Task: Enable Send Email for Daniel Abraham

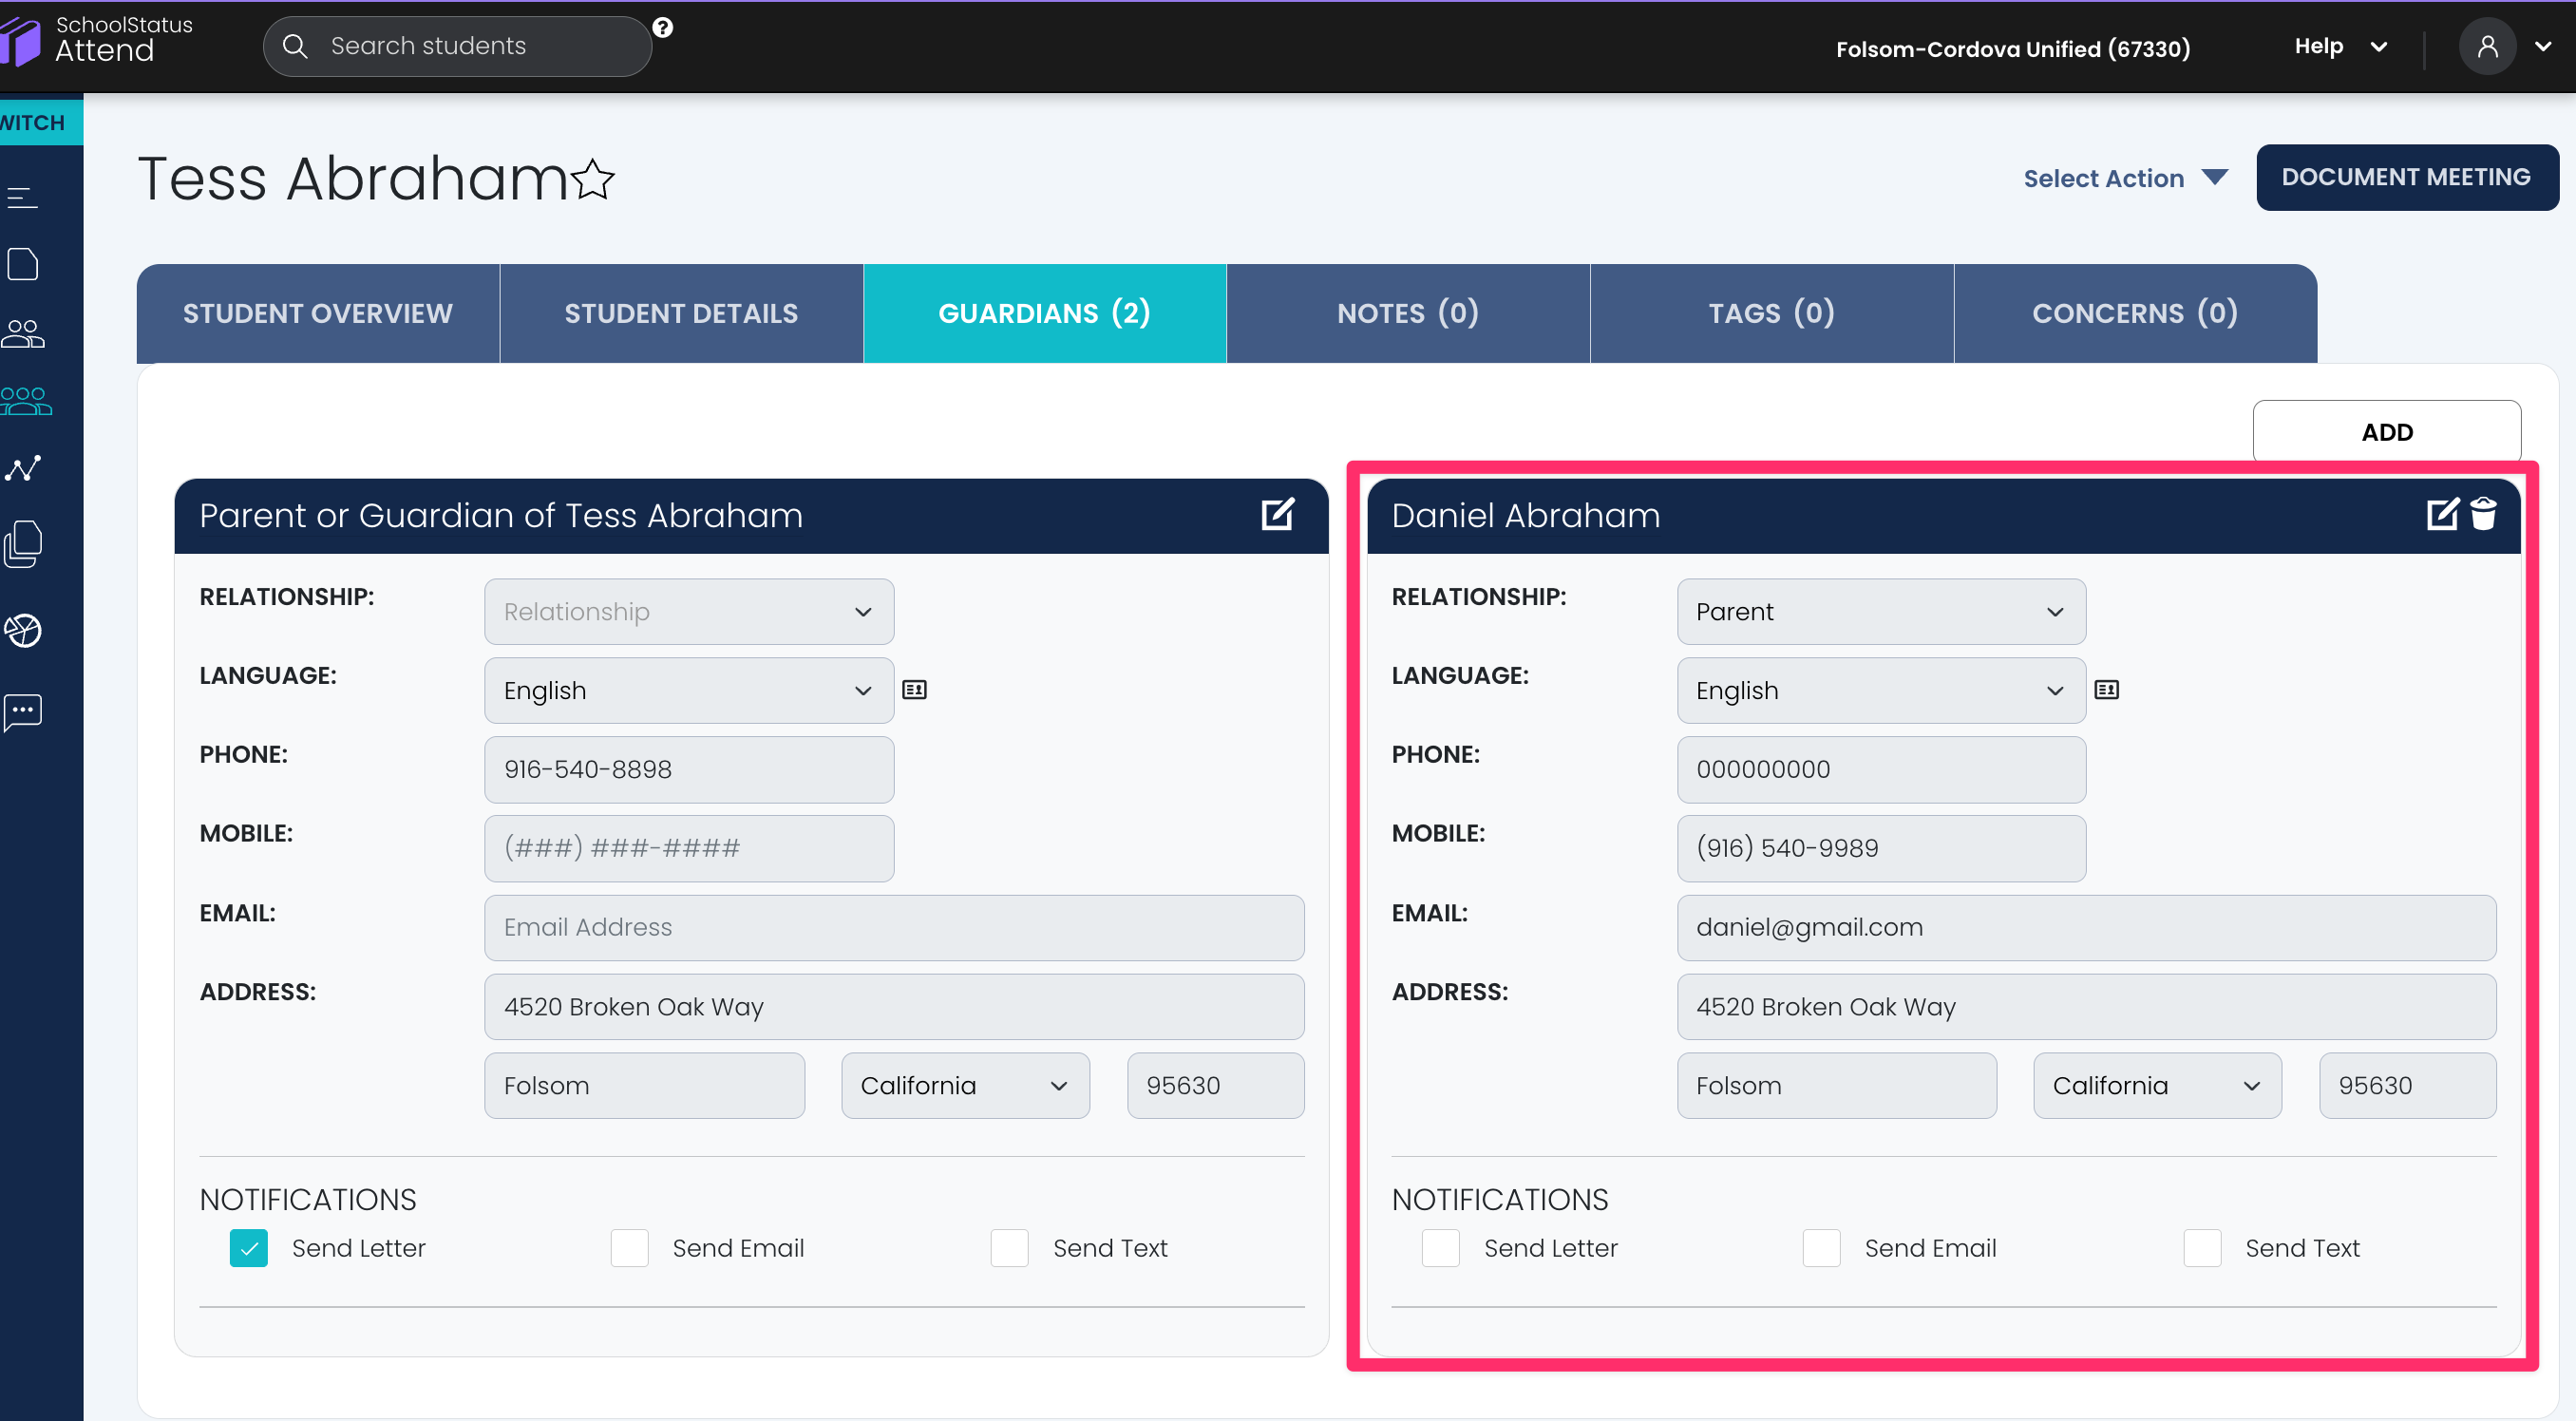Action: click(x=1821, y=1248)
